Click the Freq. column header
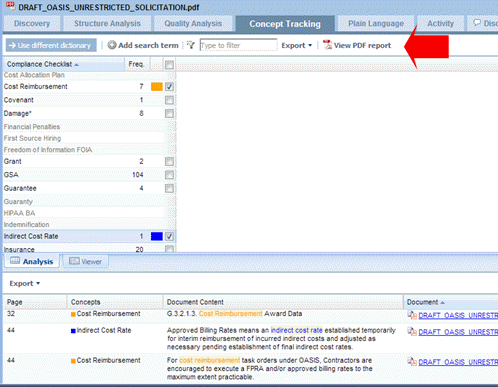 pyautogui.click(x=136, y=64)
